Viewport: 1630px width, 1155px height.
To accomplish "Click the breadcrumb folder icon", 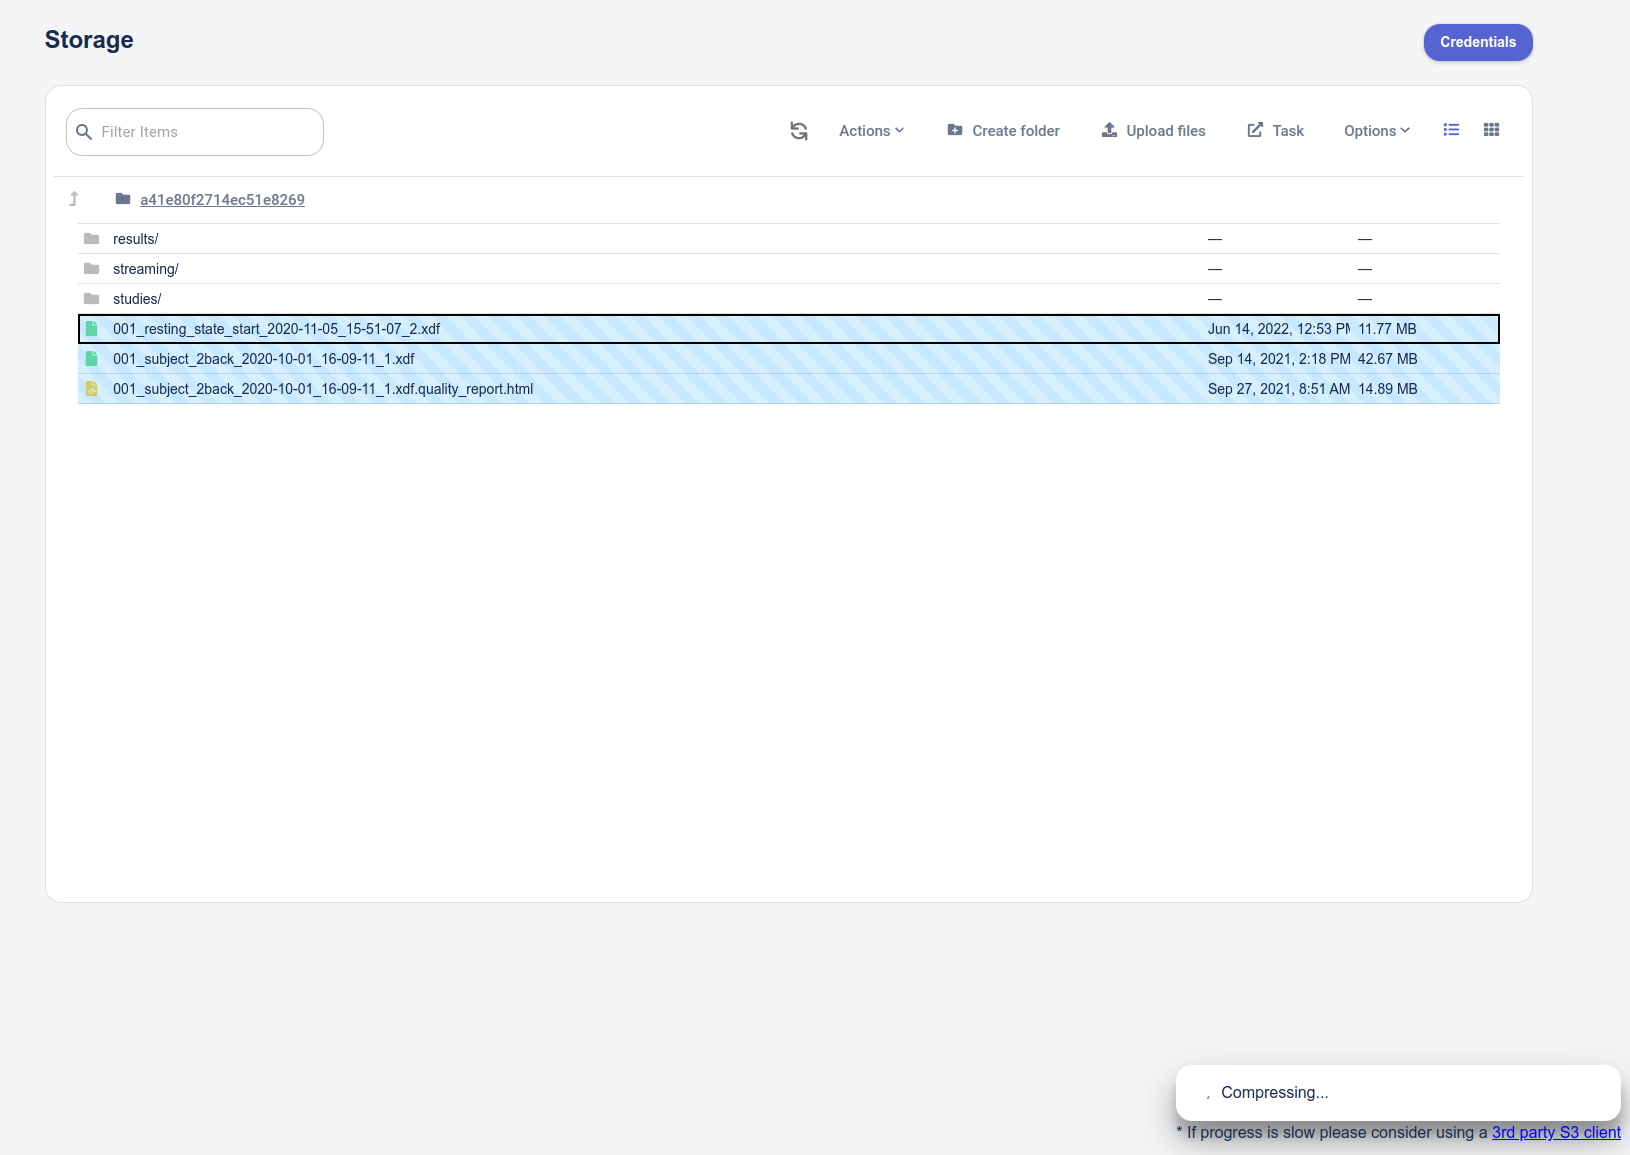I will click(123, 199).
